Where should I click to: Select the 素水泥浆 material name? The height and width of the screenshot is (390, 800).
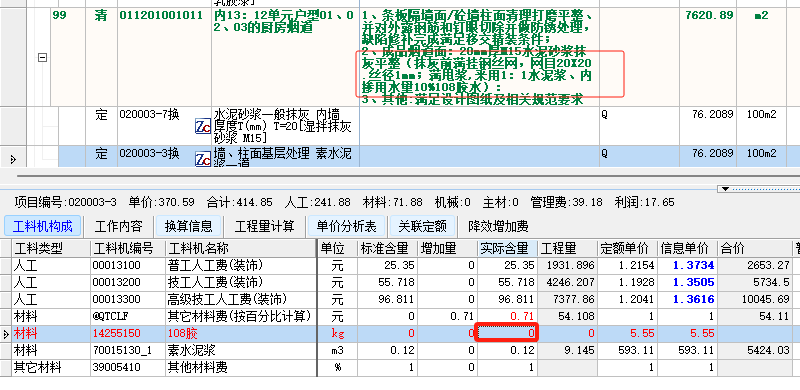point(191,350)
